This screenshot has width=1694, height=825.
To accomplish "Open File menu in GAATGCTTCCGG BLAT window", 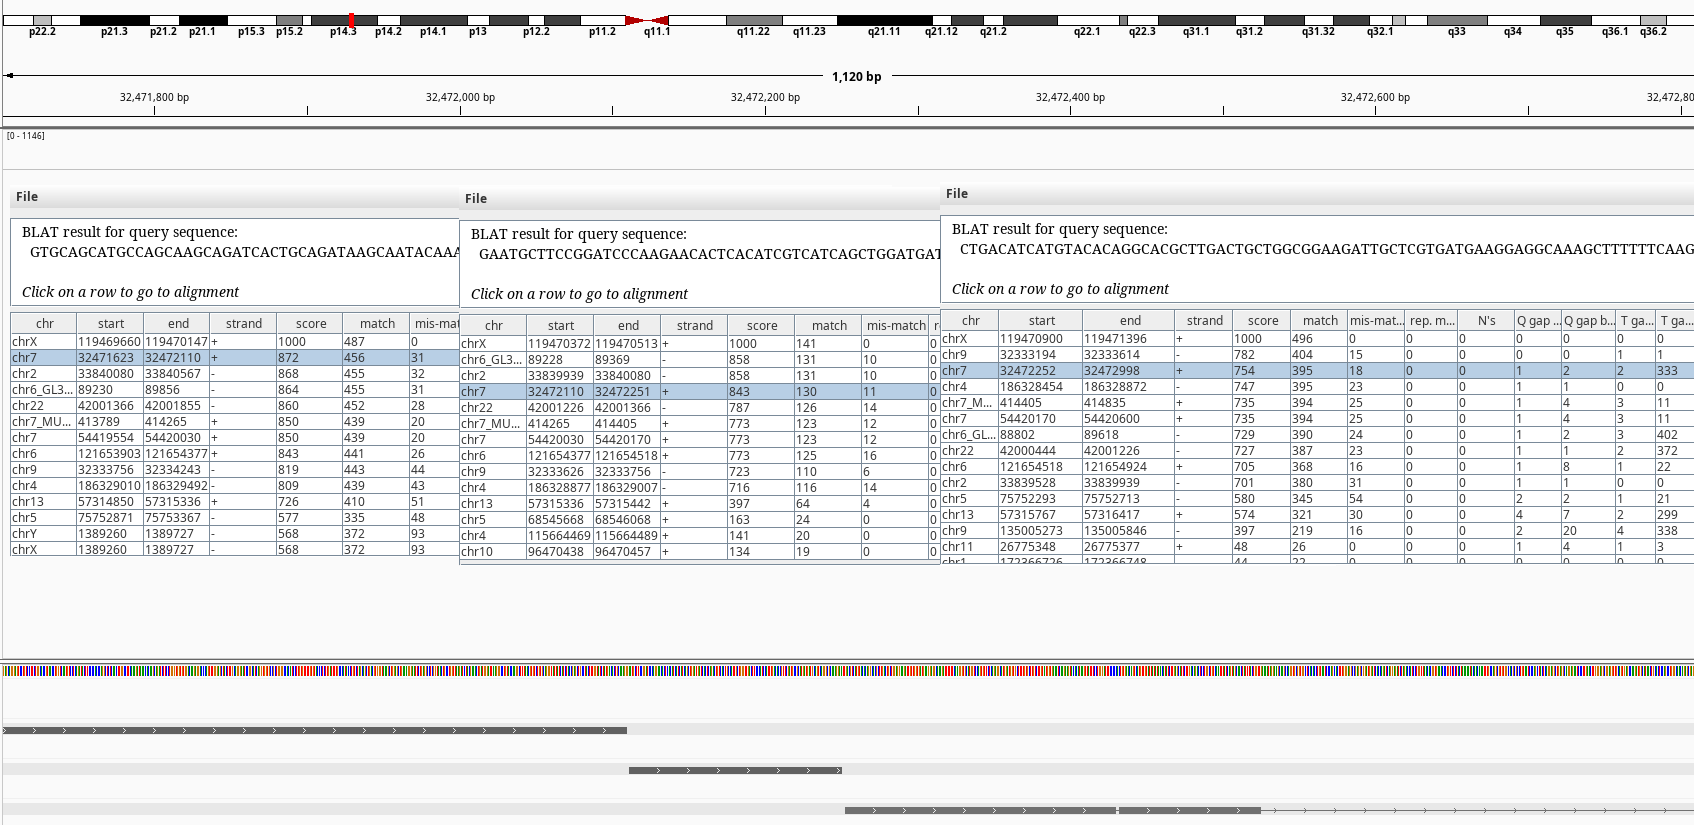I will 476,199.
